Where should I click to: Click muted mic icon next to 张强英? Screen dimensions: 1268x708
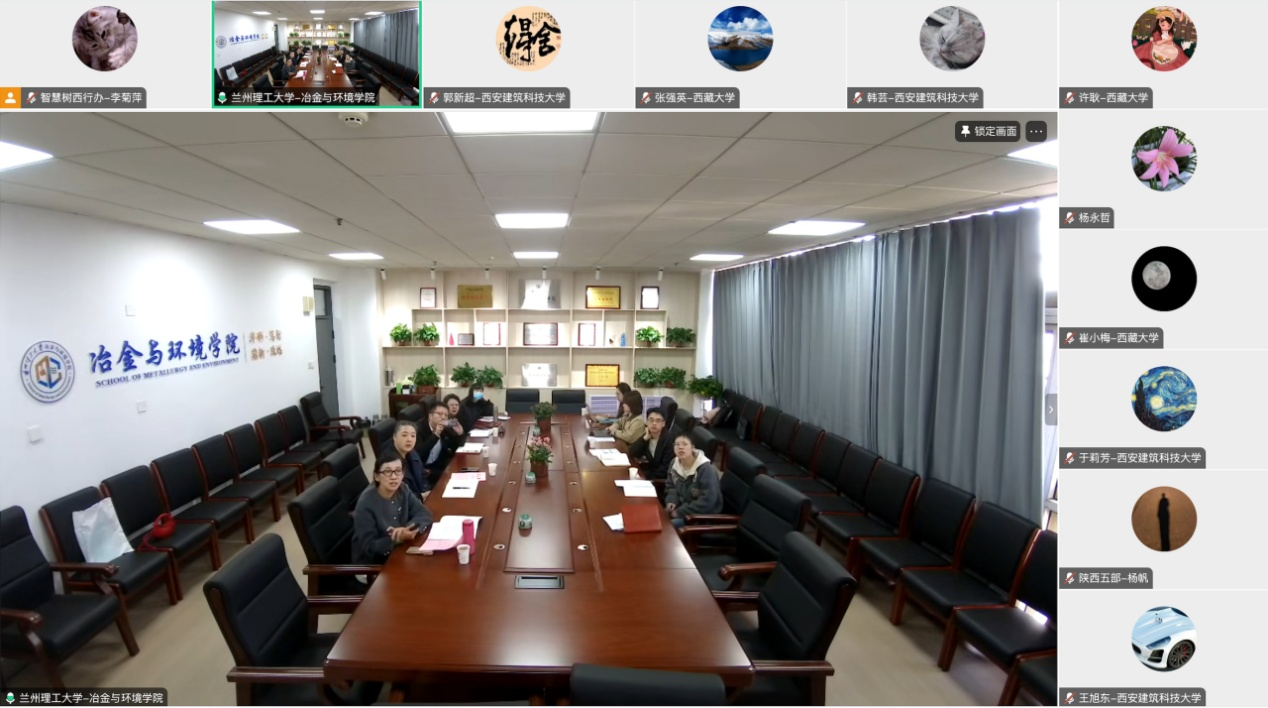646,98
